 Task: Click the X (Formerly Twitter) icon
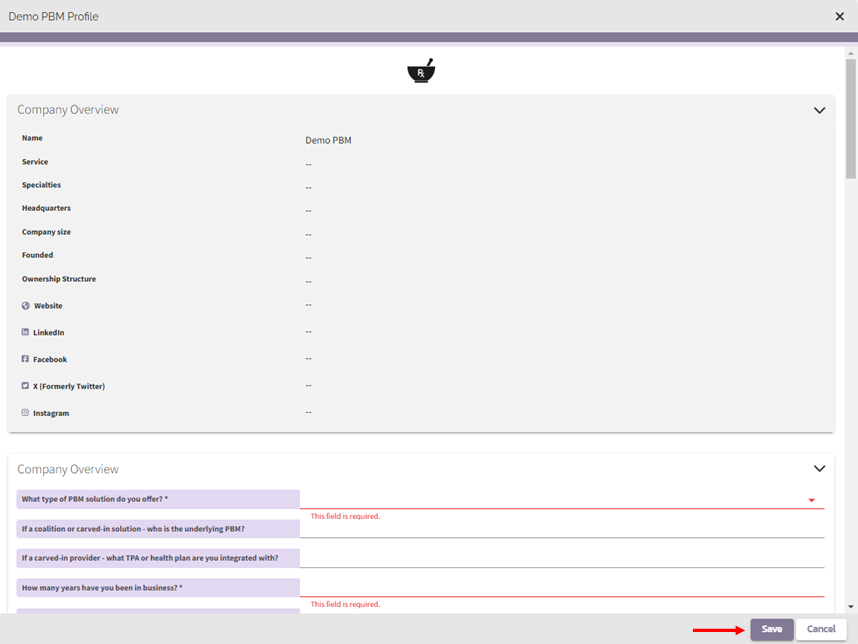(26, 386)
